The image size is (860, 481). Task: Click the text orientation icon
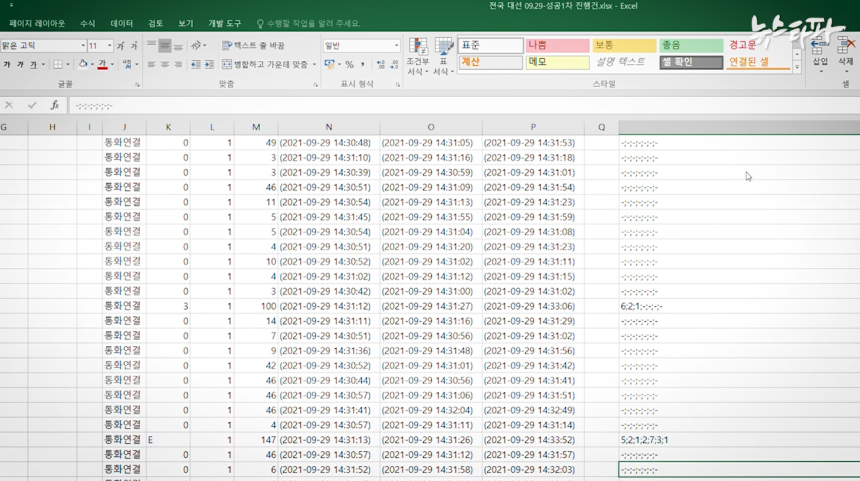(197, 46)
